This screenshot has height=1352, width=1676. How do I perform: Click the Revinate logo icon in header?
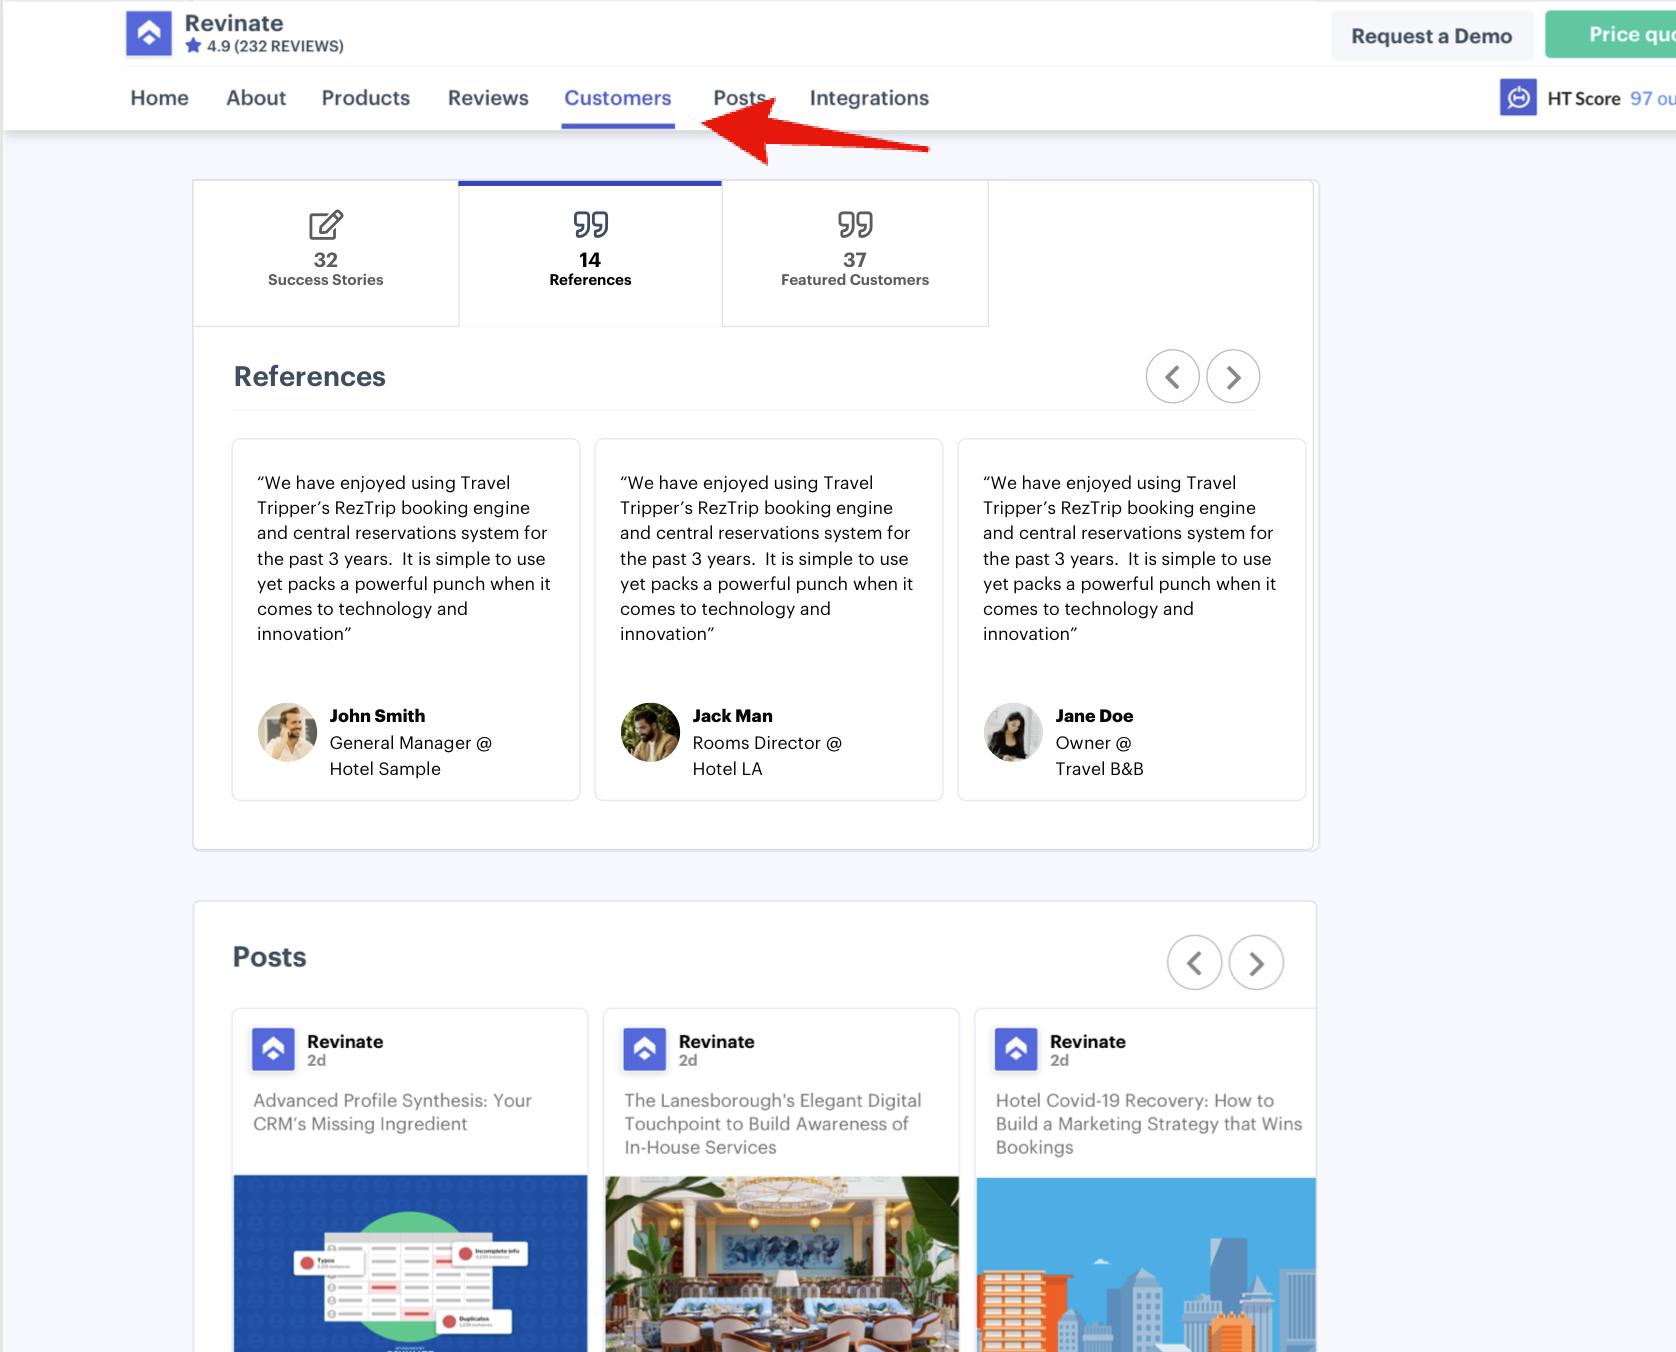click(149, 33)
